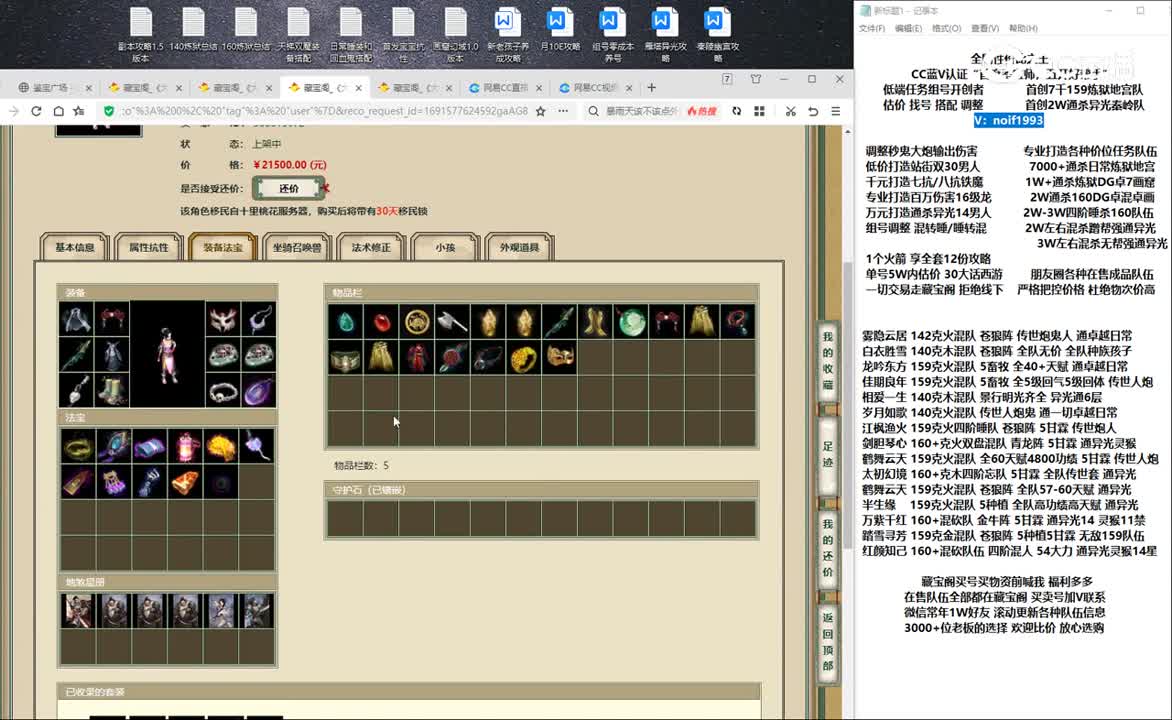The width and height of the screenshot is (1172, 720).
Task: Open the 足迹 side button
Action: (827, 455)
